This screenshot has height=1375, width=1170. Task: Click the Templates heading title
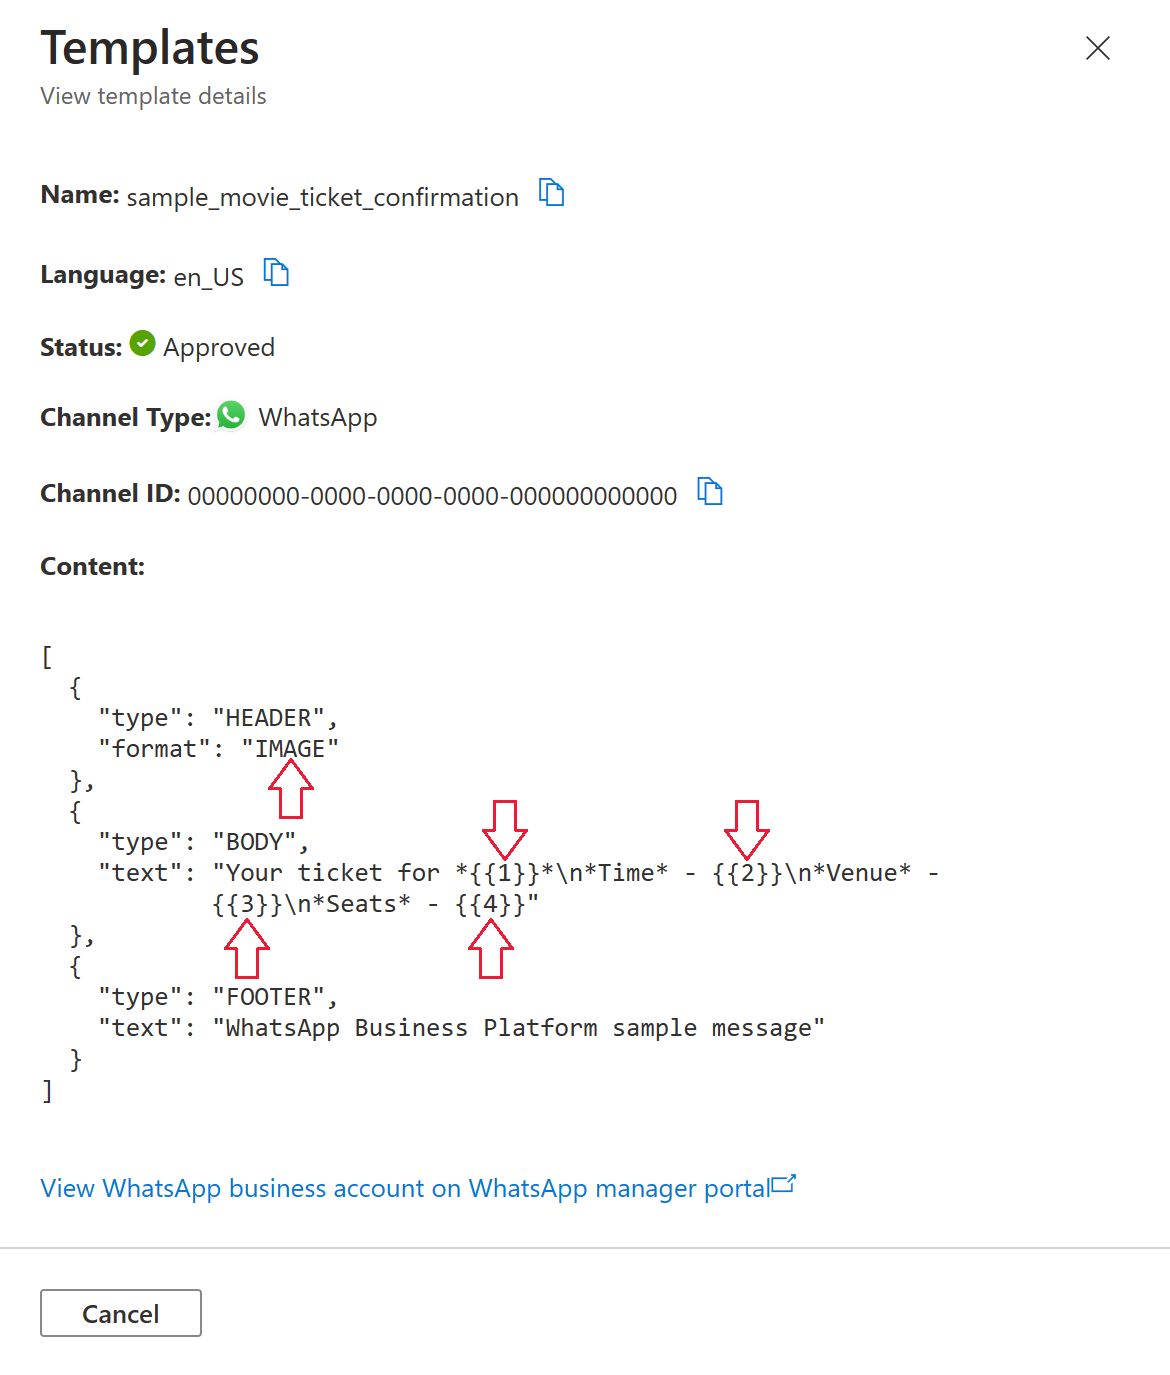(150, 48)
